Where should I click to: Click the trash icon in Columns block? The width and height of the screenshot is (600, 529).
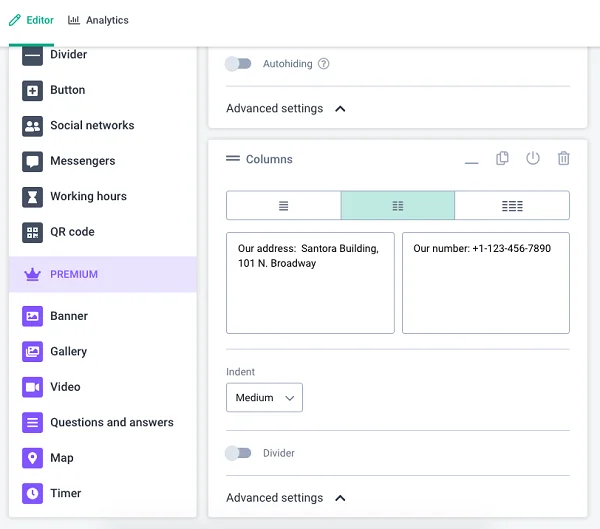[563, 158]
